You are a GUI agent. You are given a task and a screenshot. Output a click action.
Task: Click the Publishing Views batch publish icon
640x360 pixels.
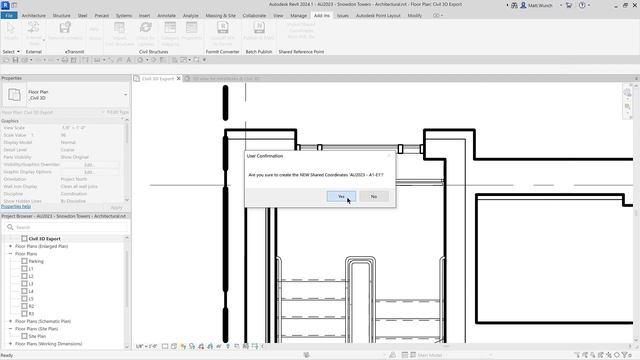pos(259,28)
